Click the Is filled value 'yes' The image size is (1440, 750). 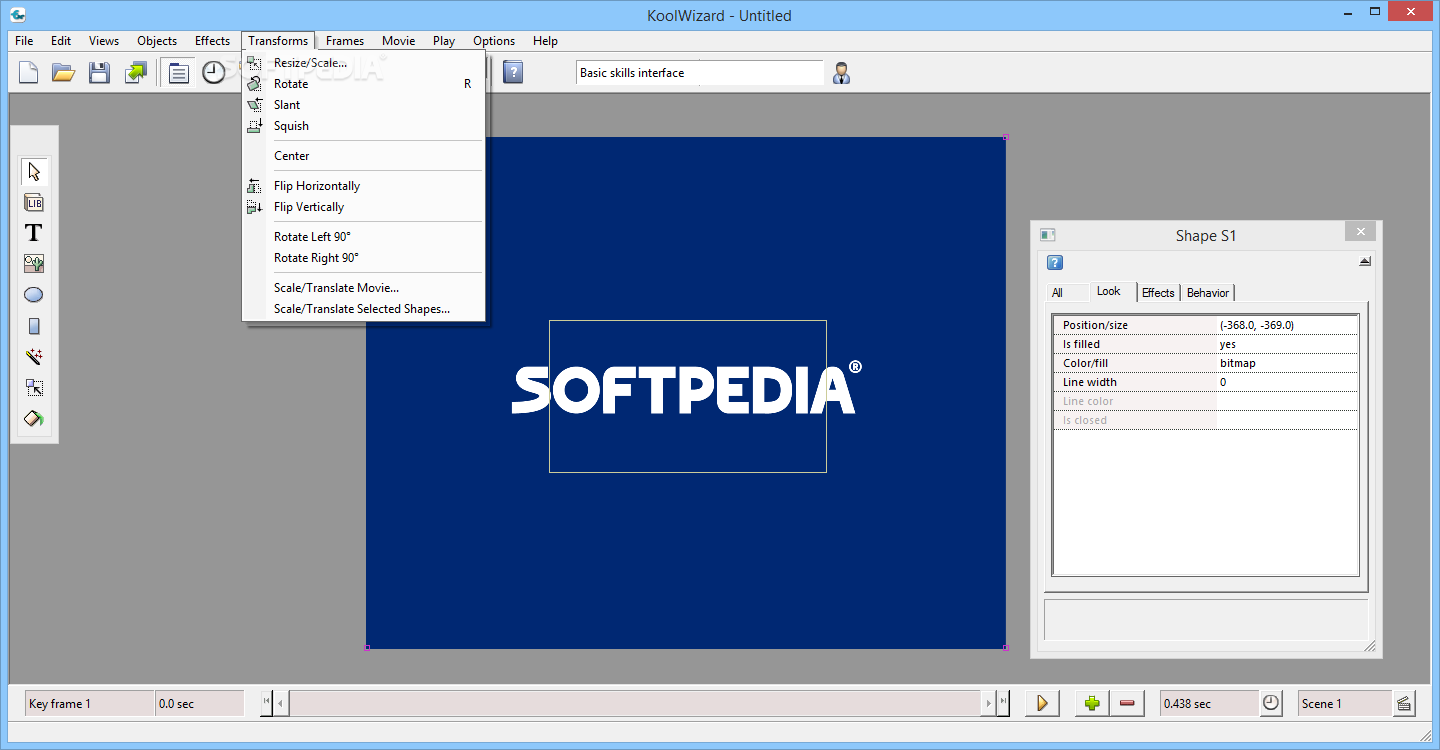(1228, 344)
